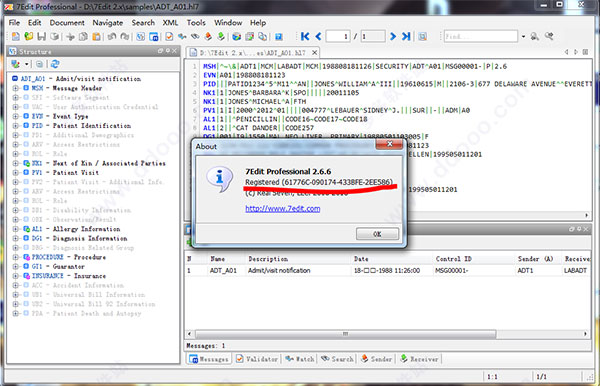Click the green download arrow toolbar icon
The image size is (600, 386).
(221, 36)
